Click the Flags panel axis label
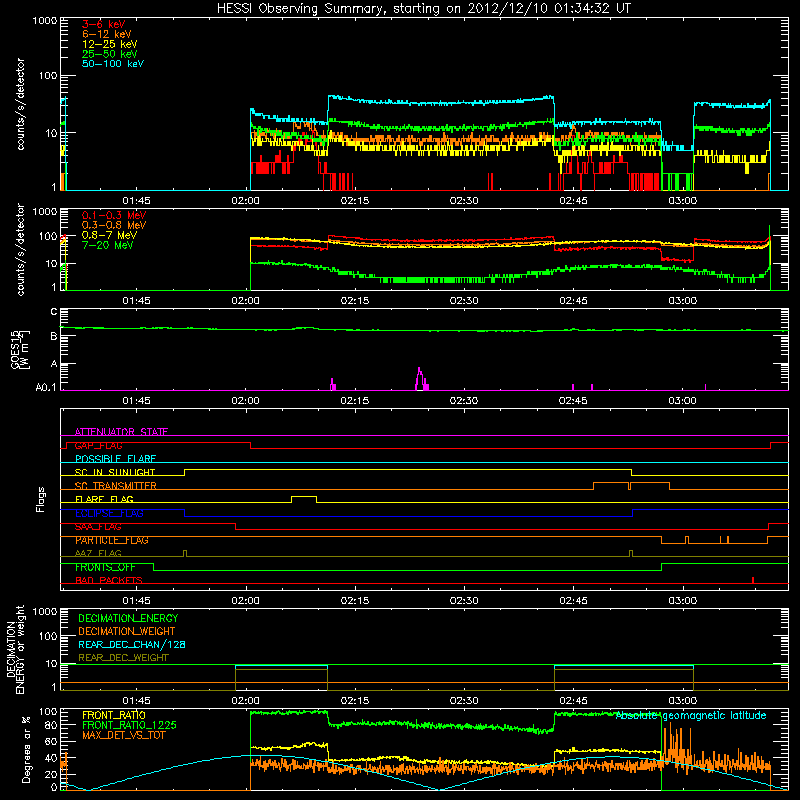The height and width of the screenshot is (800, 800). click(41, 499)
